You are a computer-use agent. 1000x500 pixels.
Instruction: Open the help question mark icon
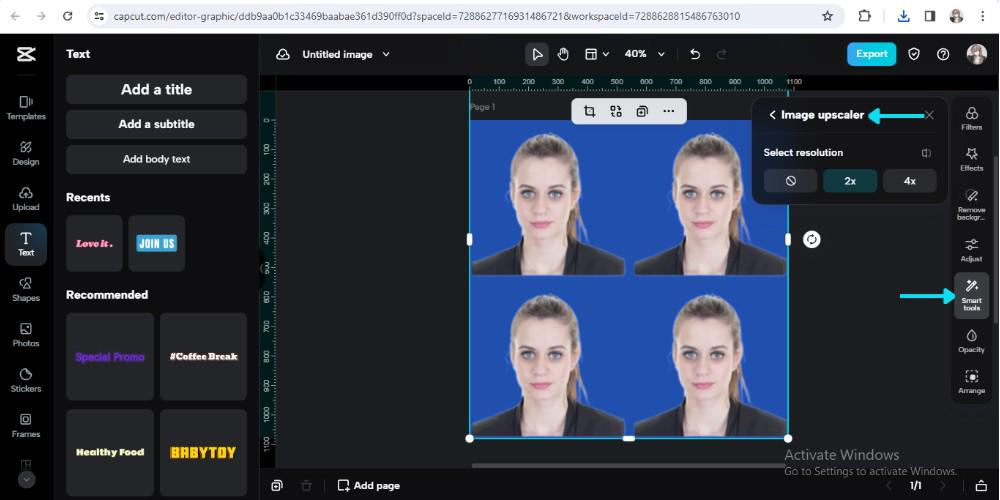pos(943,54)
